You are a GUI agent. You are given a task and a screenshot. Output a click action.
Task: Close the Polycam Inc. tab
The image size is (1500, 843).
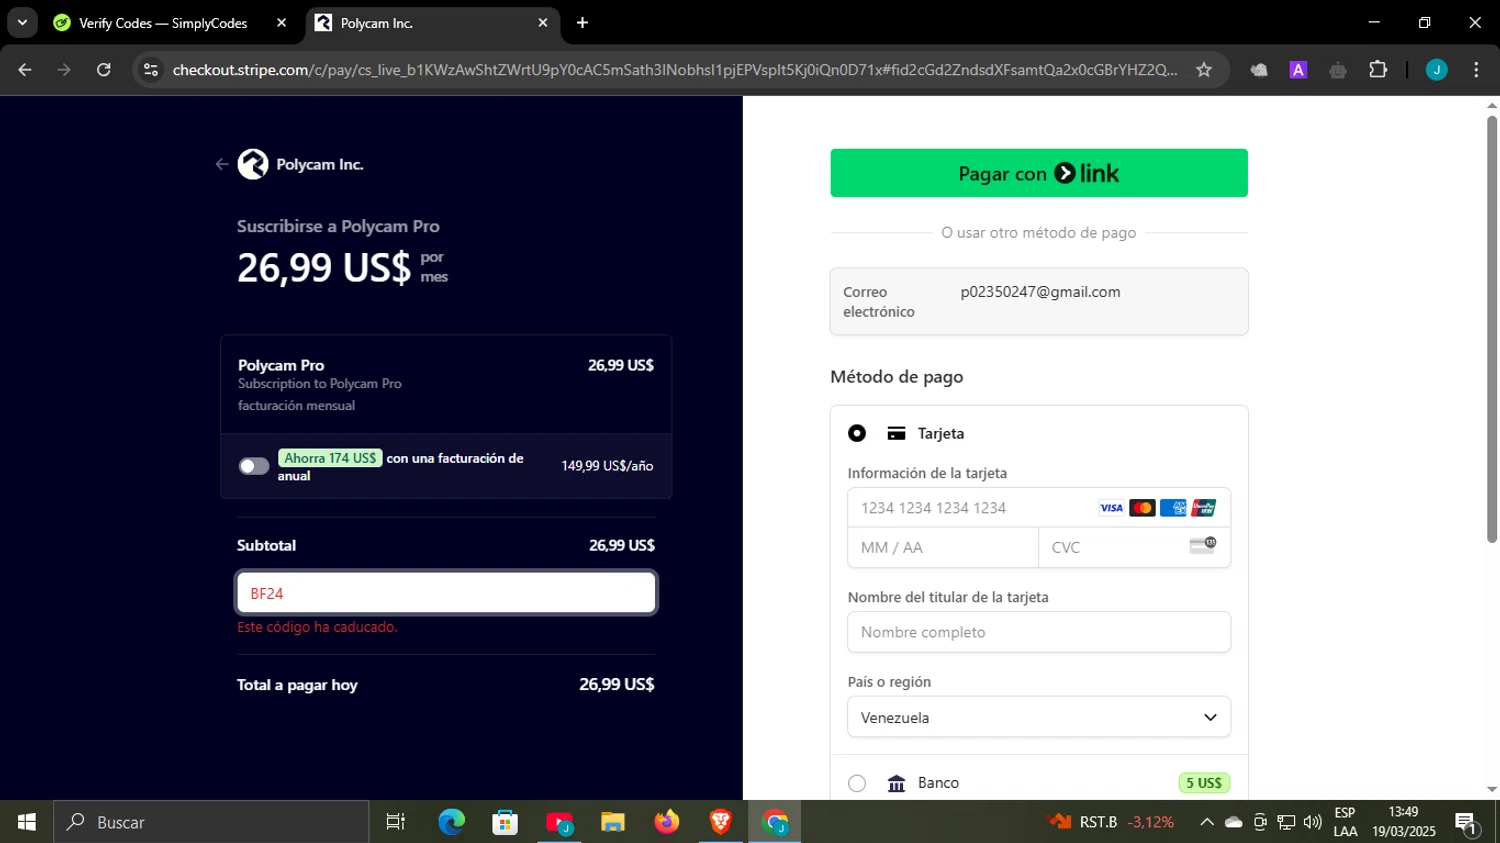click(x=543, y=23)
